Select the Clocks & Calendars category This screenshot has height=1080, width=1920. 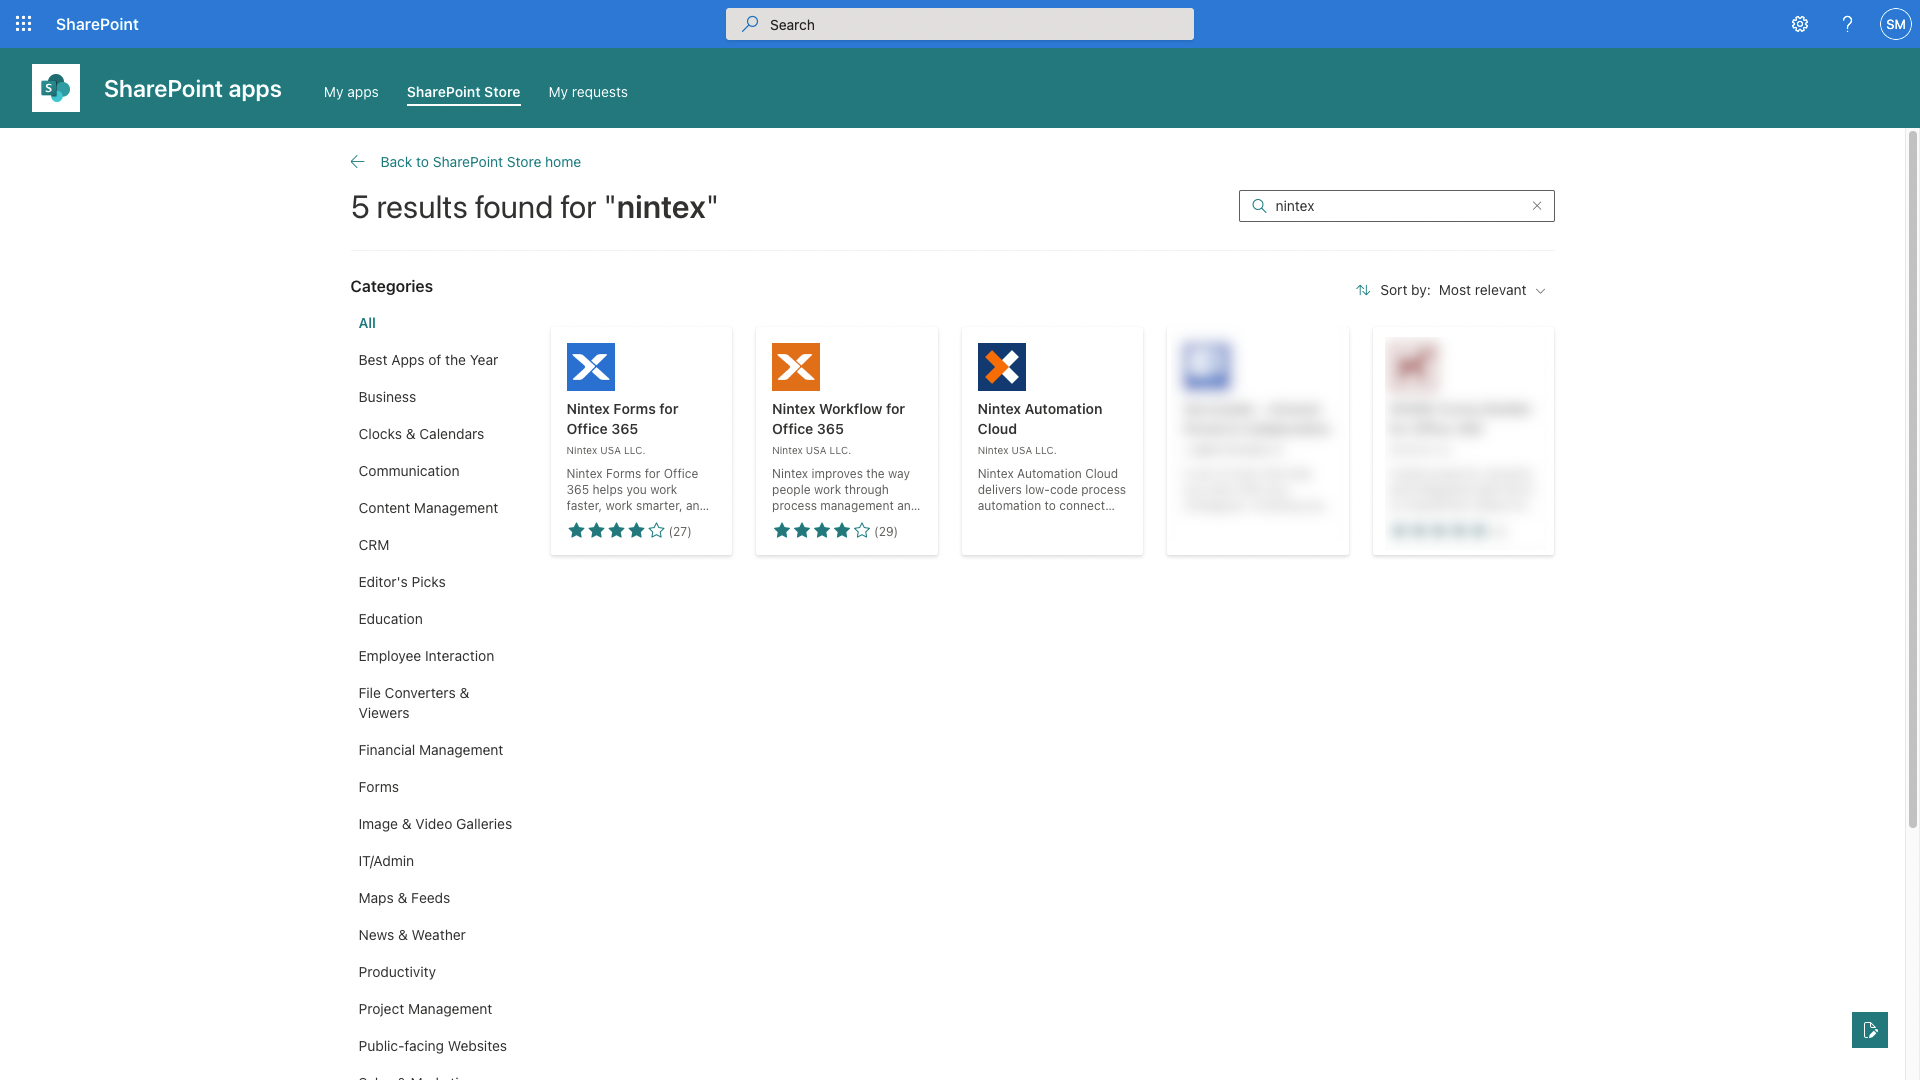[x=421, y=434]
